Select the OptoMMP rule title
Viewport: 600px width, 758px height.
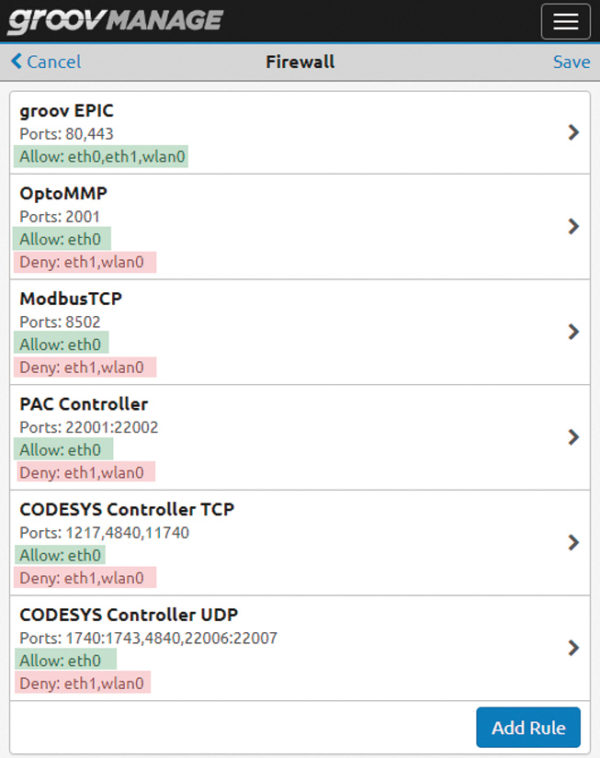click(x=63, y=193)
